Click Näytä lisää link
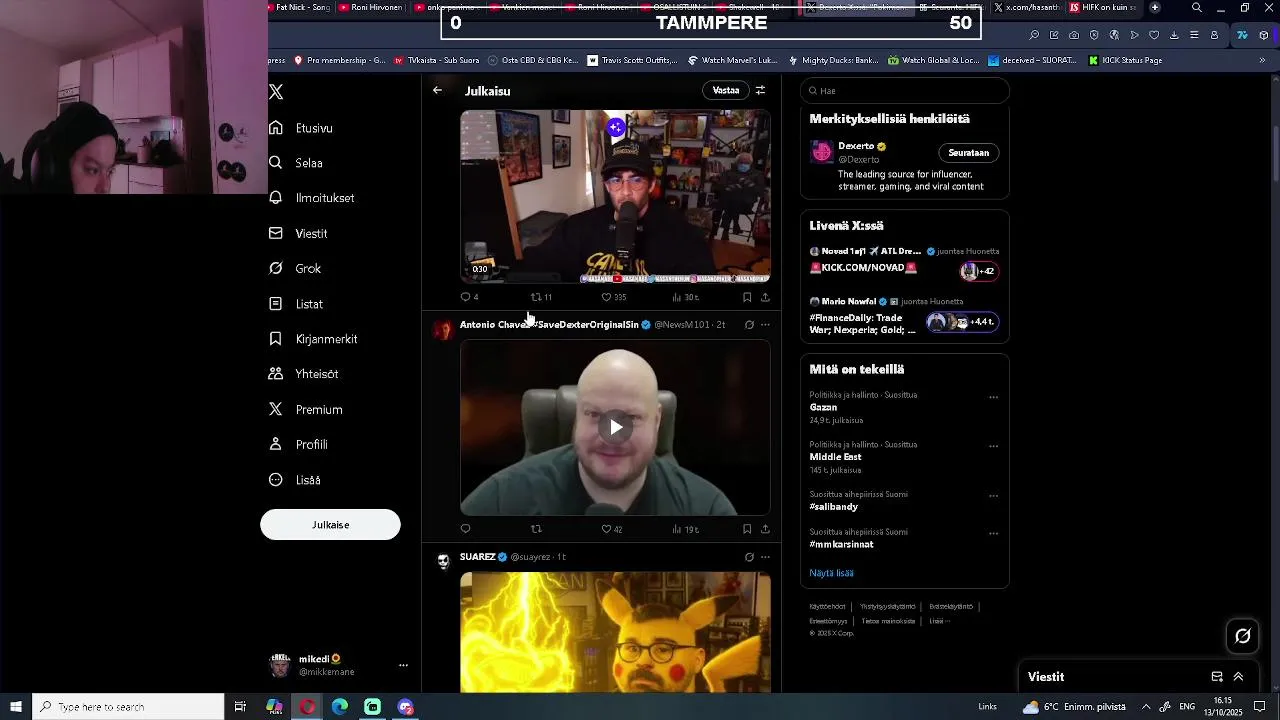The width and height of the screenshot is (1280, 720). [x=831, y=573]
